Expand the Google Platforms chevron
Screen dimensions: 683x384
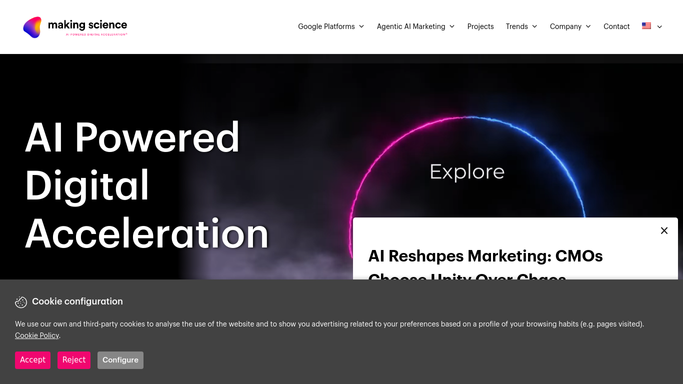tap(362, 27)
